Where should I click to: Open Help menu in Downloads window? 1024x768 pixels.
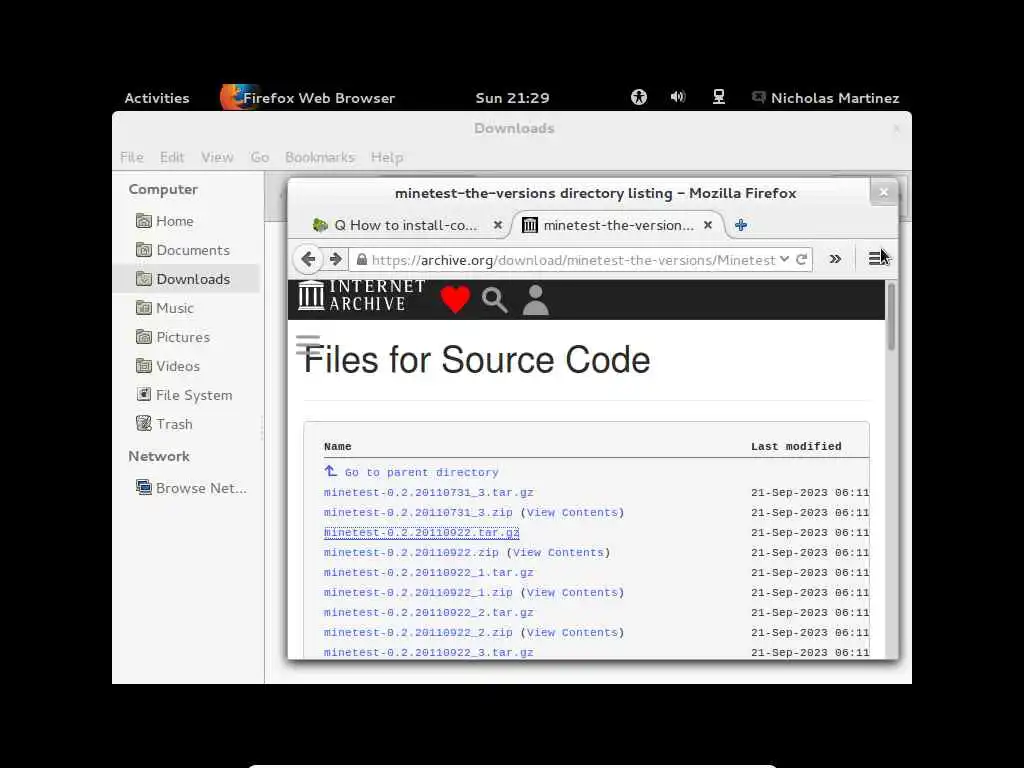(387, 157)
